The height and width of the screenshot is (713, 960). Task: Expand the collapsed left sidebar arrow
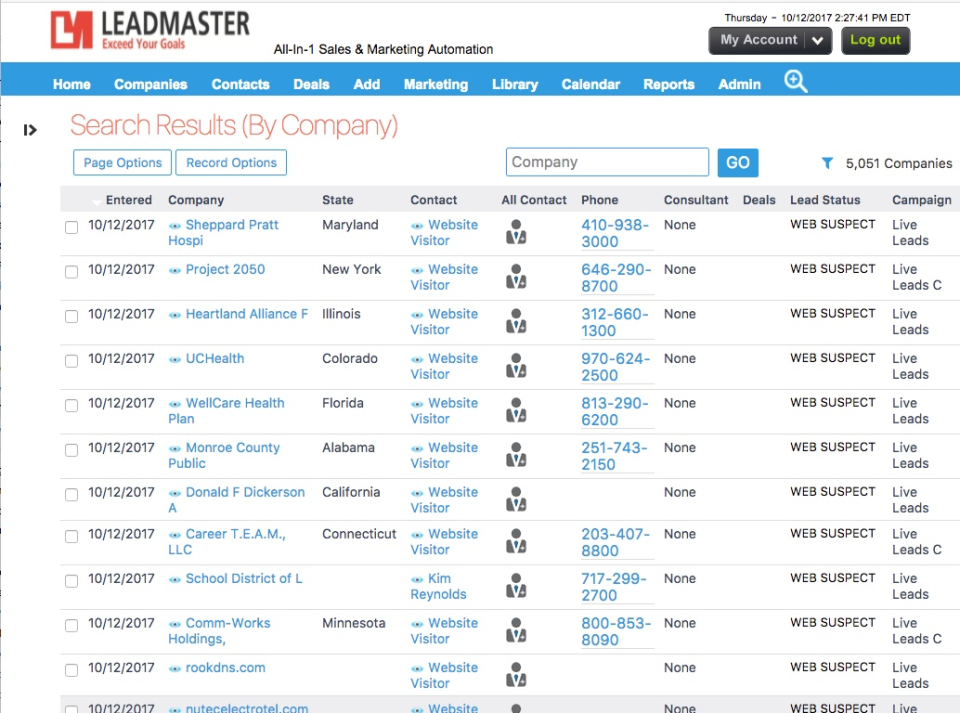(x=30, y=129)
